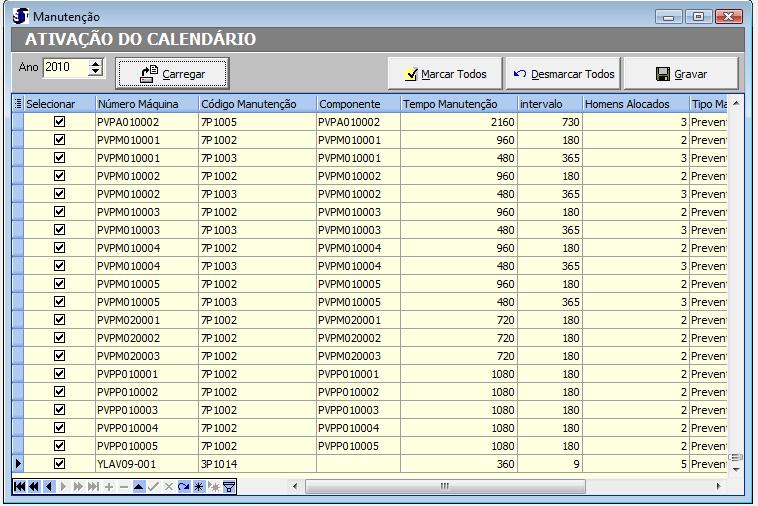
Task: Go to previous record arrow
Action: point(49,487)
